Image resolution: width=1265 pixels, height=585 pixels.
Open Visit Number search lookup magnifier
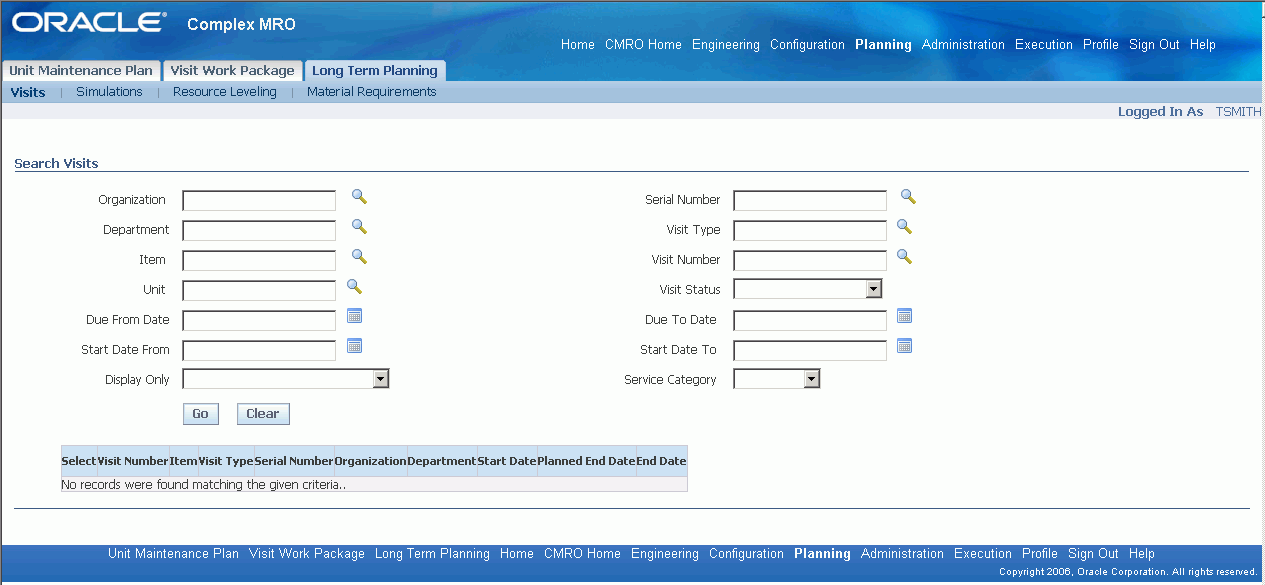904,257
